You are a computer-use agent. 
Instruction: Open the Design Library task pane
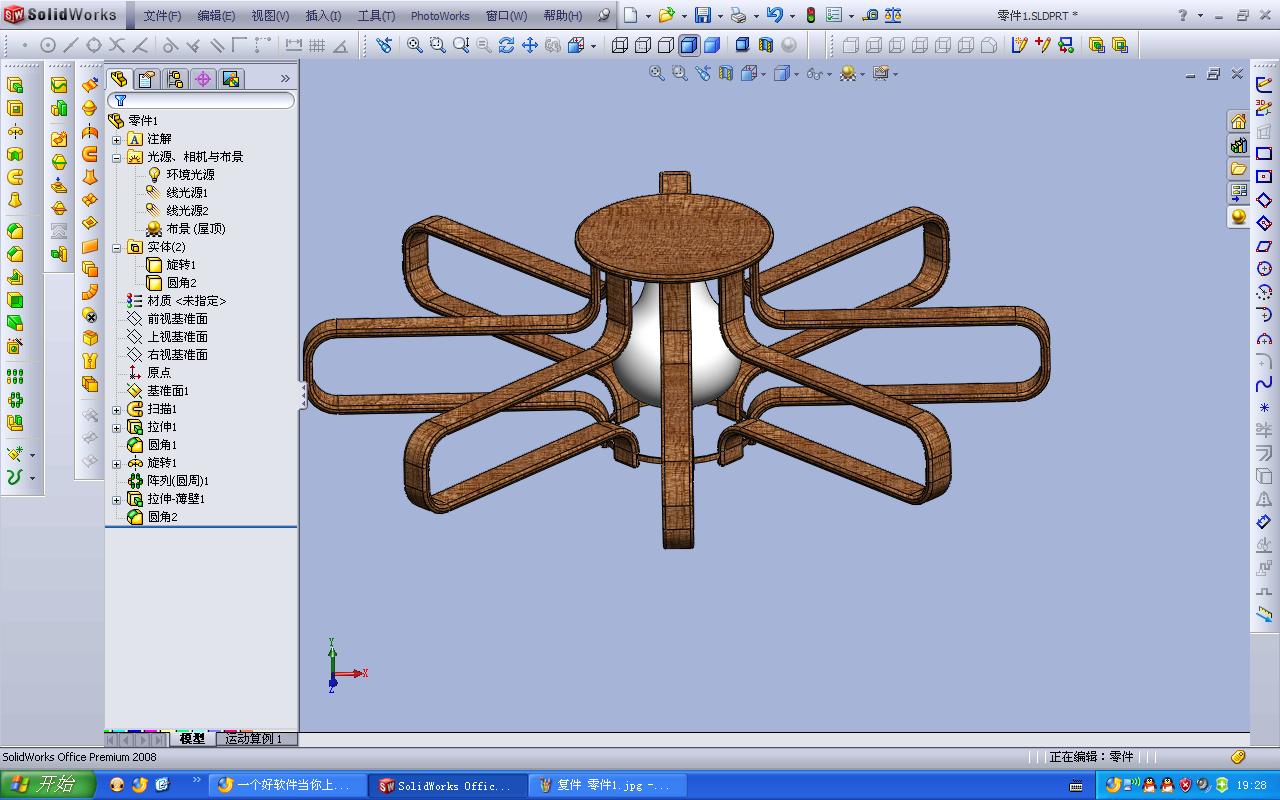[x=1239, y=145]
